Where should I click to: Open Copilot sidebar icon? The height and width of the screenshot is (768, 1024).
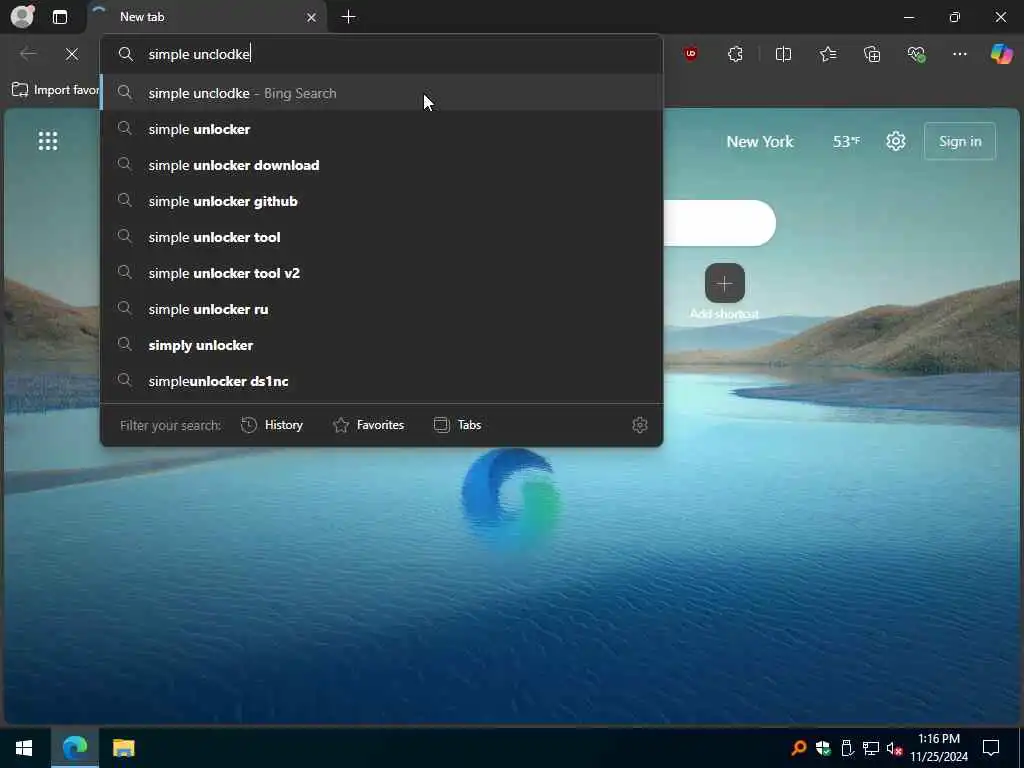[x=1001, y=54]
